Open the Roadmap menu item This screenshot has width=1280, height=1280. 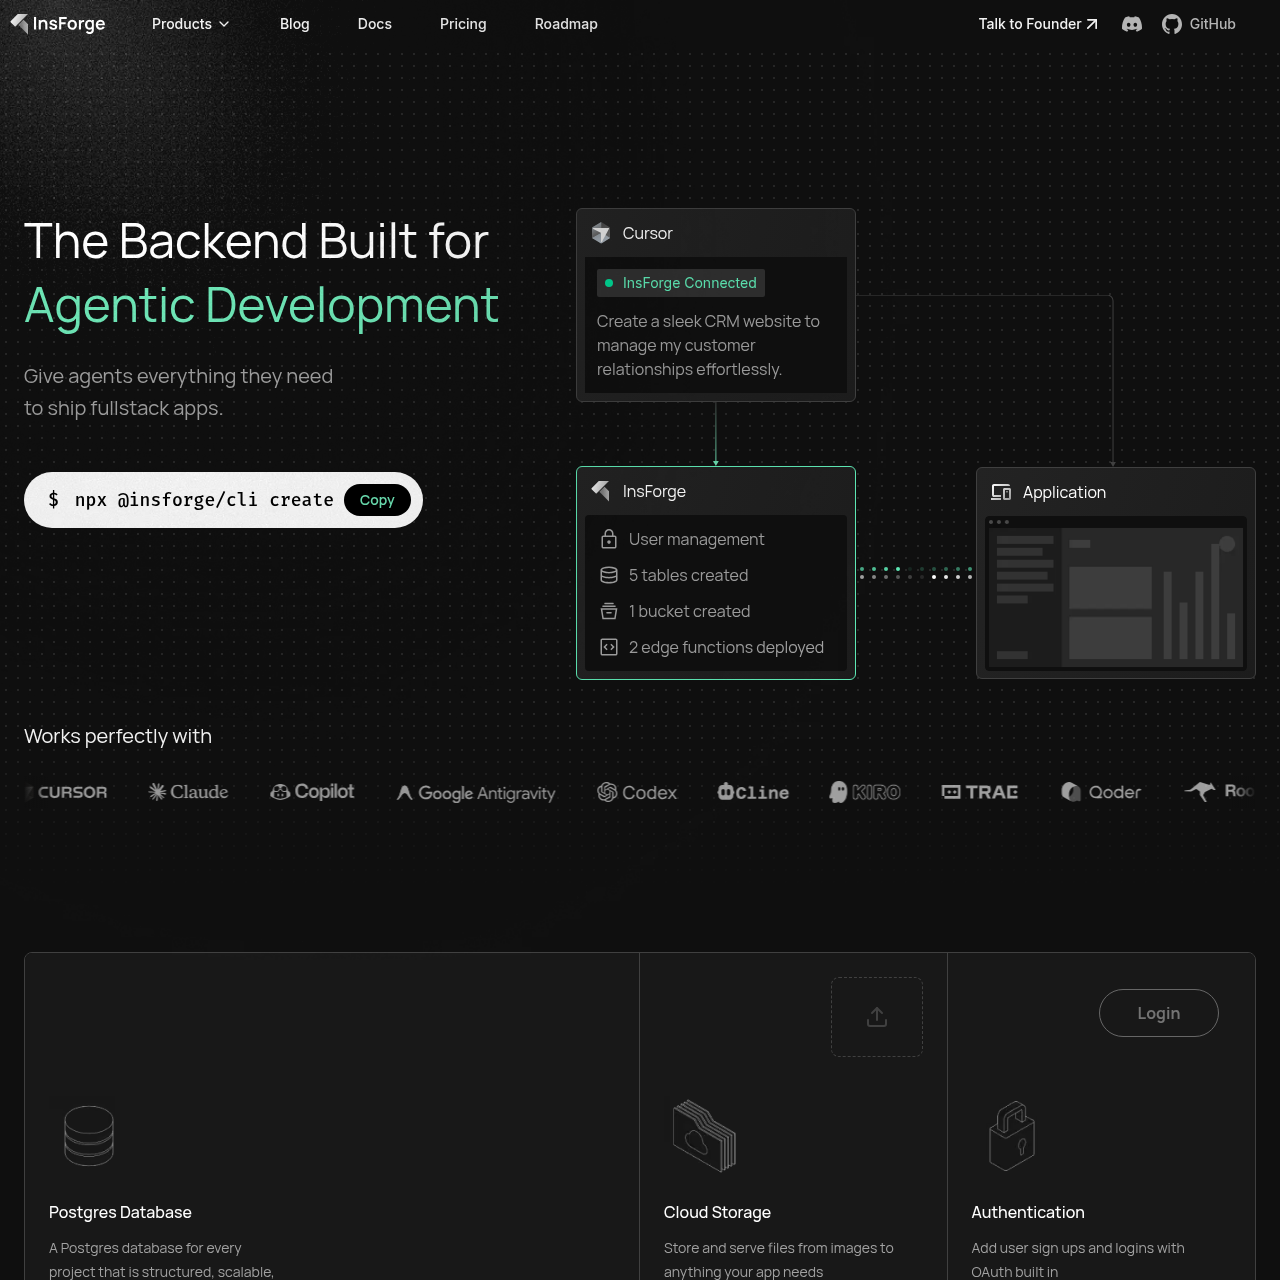(x=566, y=24)
